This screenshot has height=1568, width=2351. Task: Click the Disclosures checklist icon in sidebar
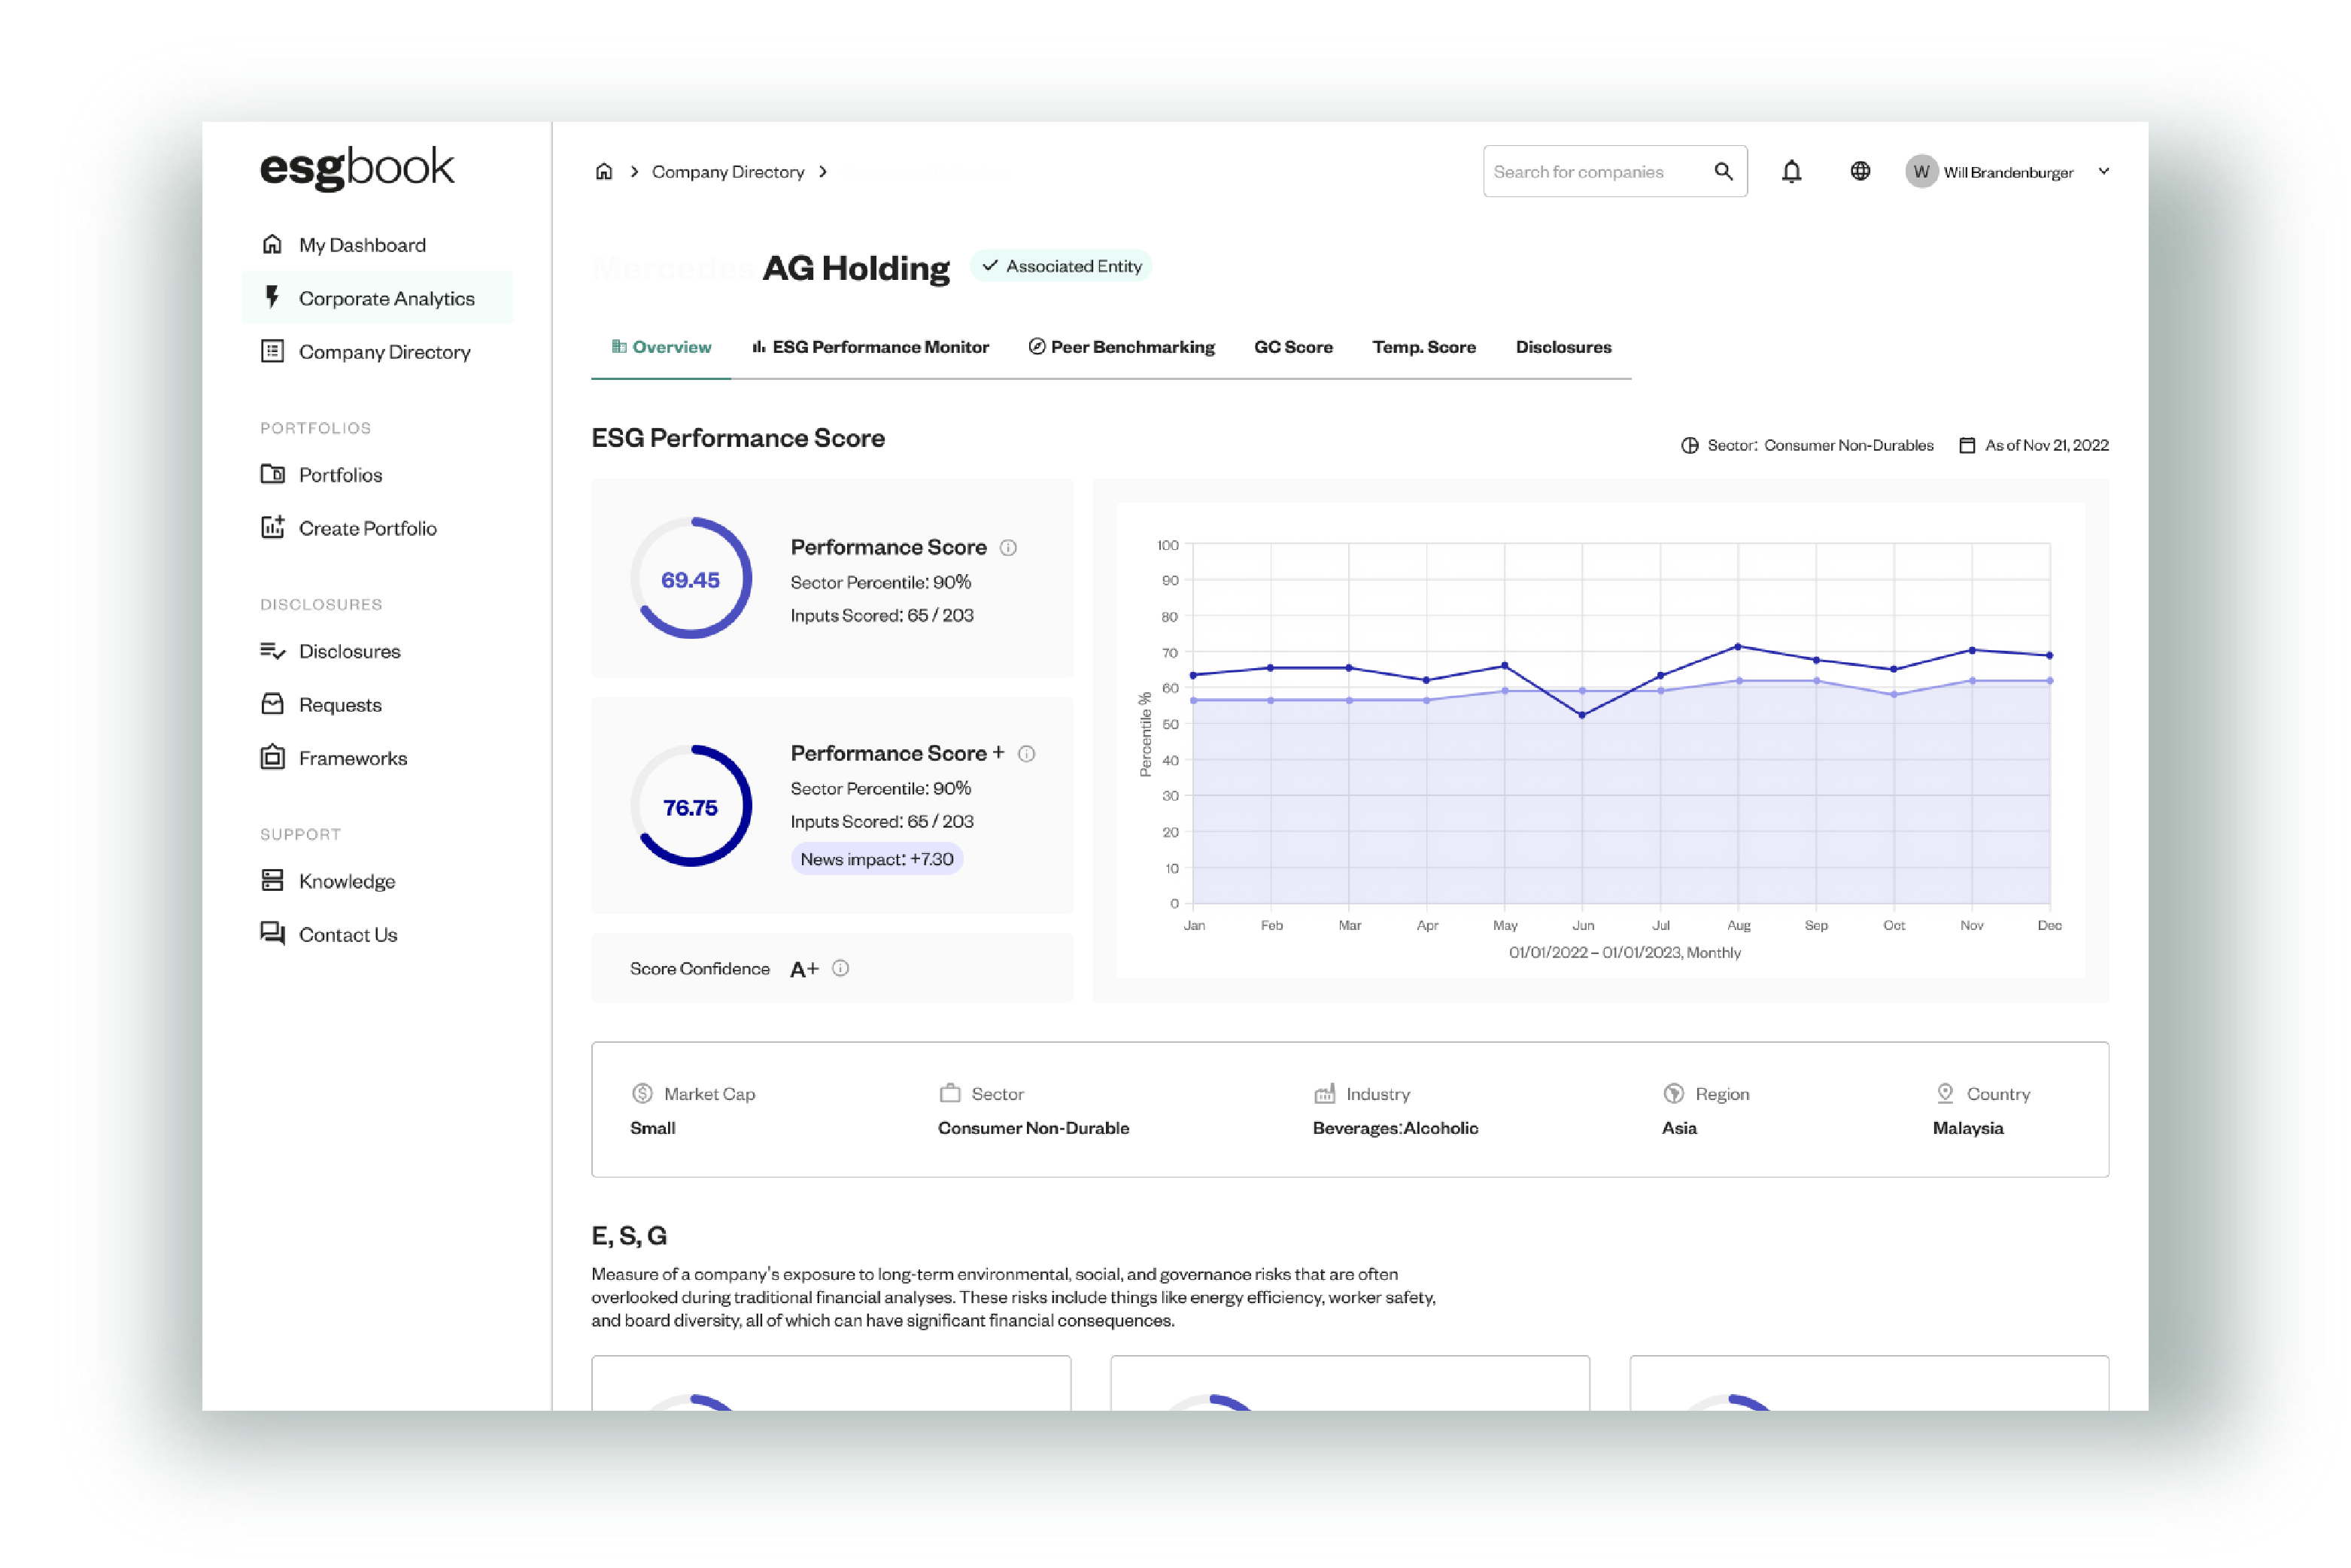[x=272, y=651]
